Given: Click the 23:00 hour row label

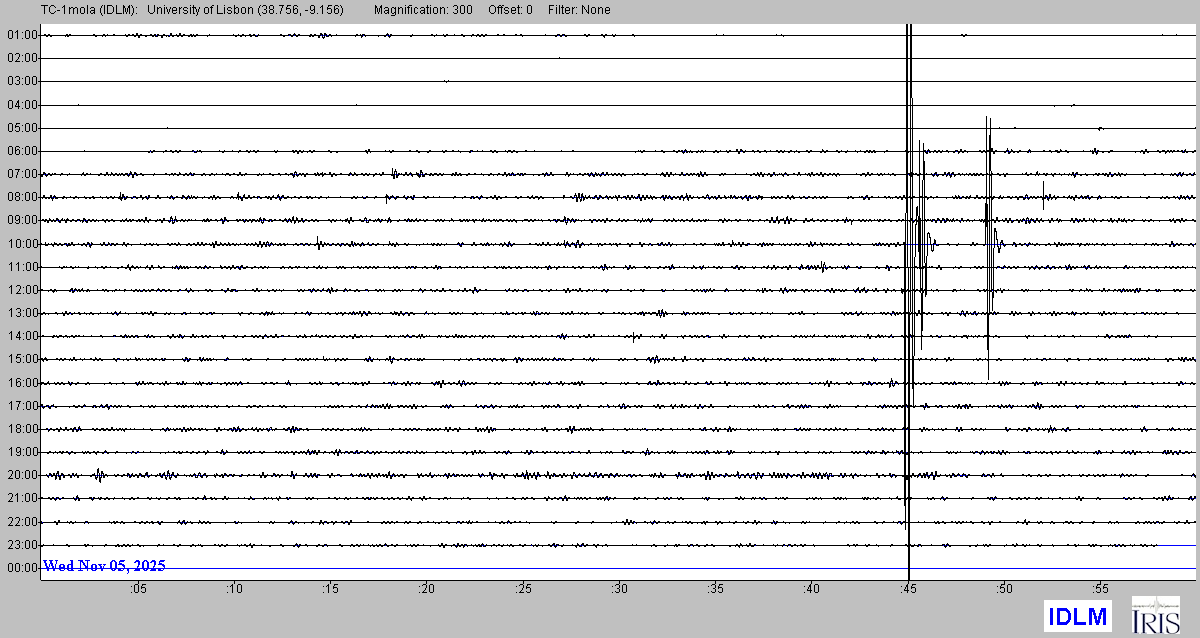Looking at the screenshot, I should [x=22, y=545].
